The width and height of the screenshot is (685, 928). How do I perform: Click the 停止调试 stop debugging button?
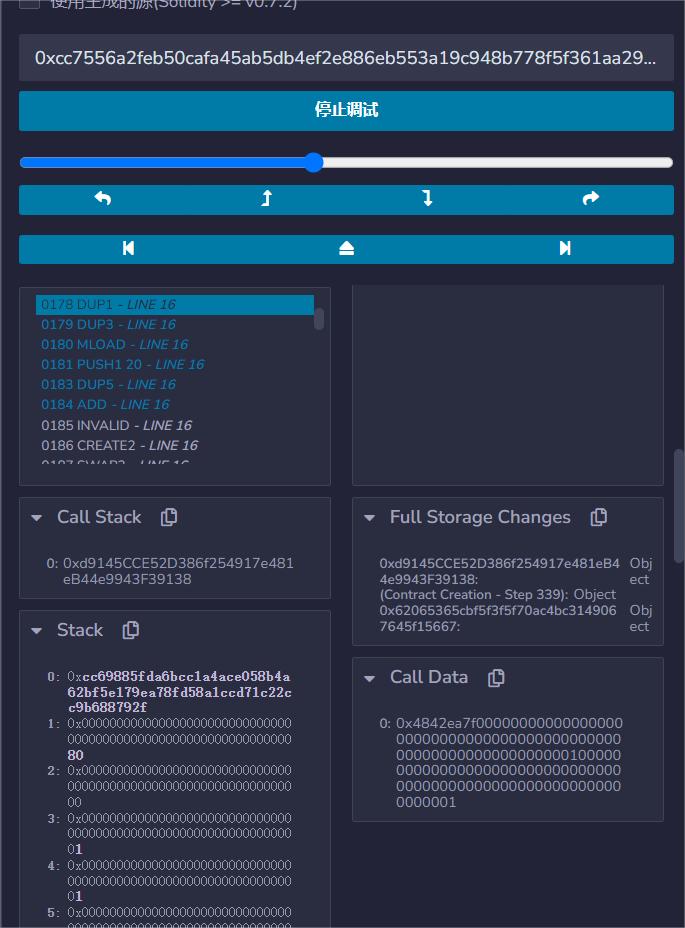coord(346,110)
